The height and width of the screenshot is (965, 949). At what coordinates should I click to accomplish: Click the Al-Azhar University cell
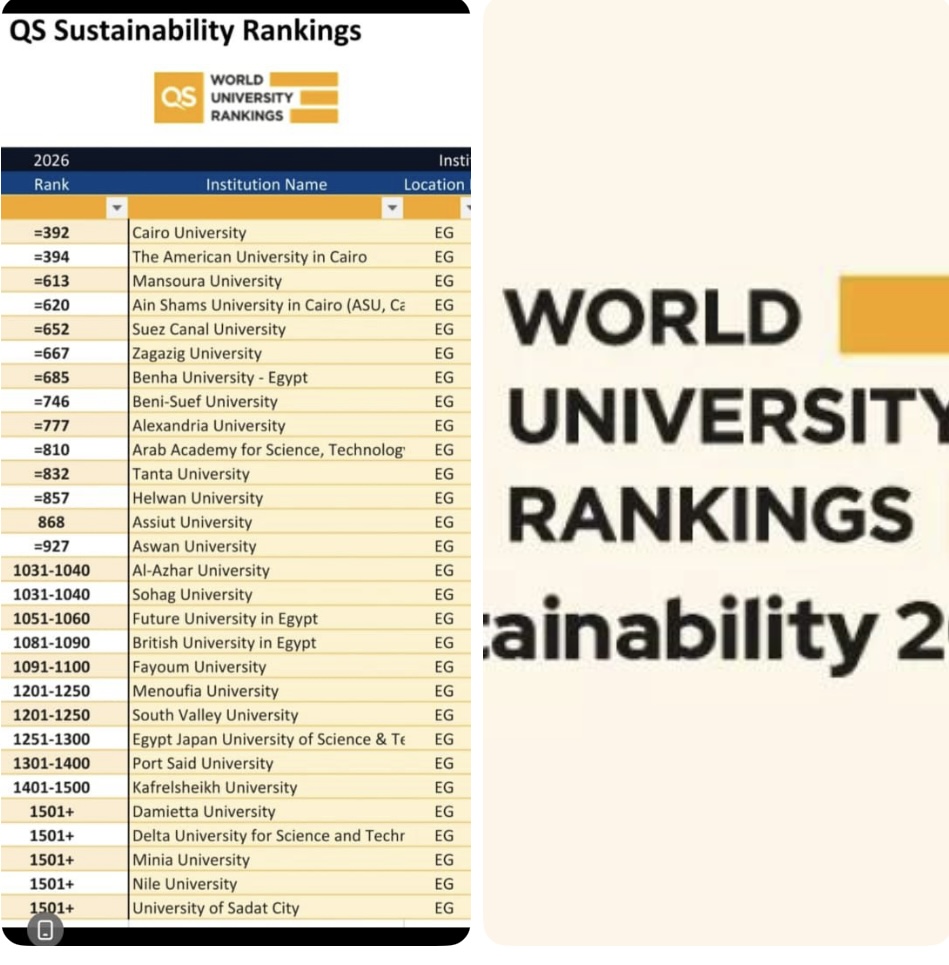tap(201, 570)
